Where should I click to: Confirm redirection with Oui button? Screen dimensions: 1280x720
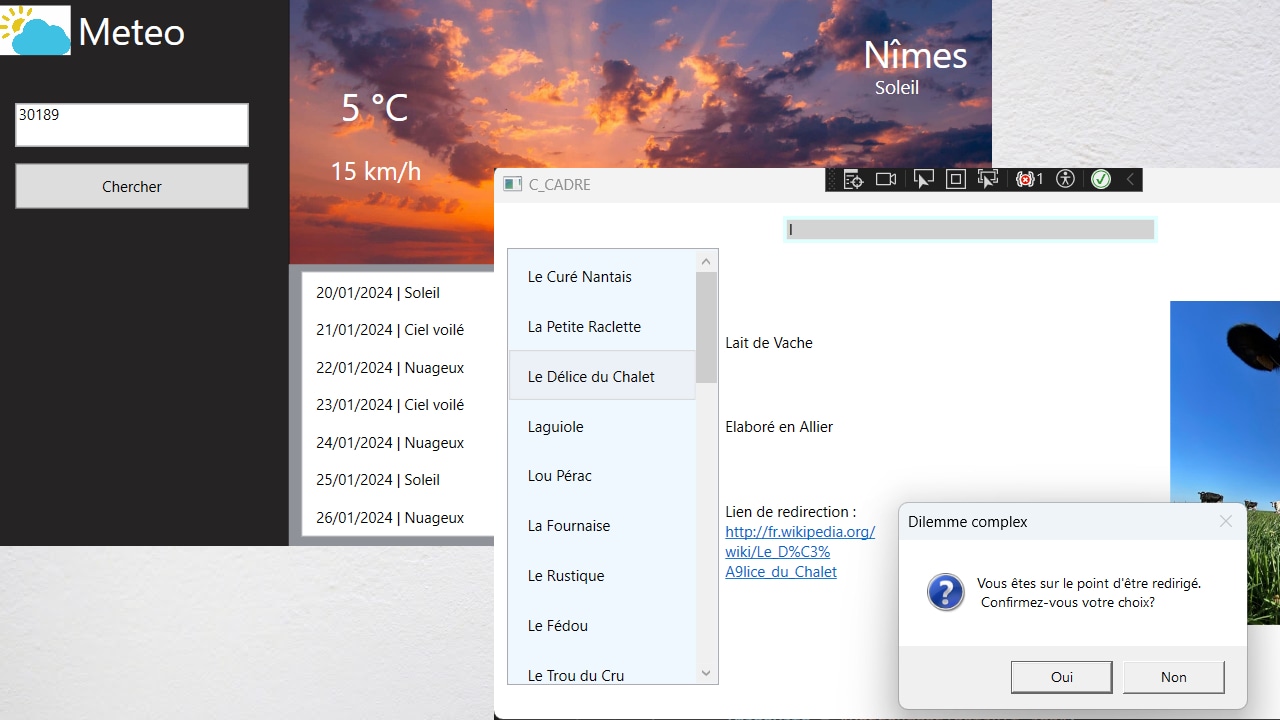[1061, 677]
